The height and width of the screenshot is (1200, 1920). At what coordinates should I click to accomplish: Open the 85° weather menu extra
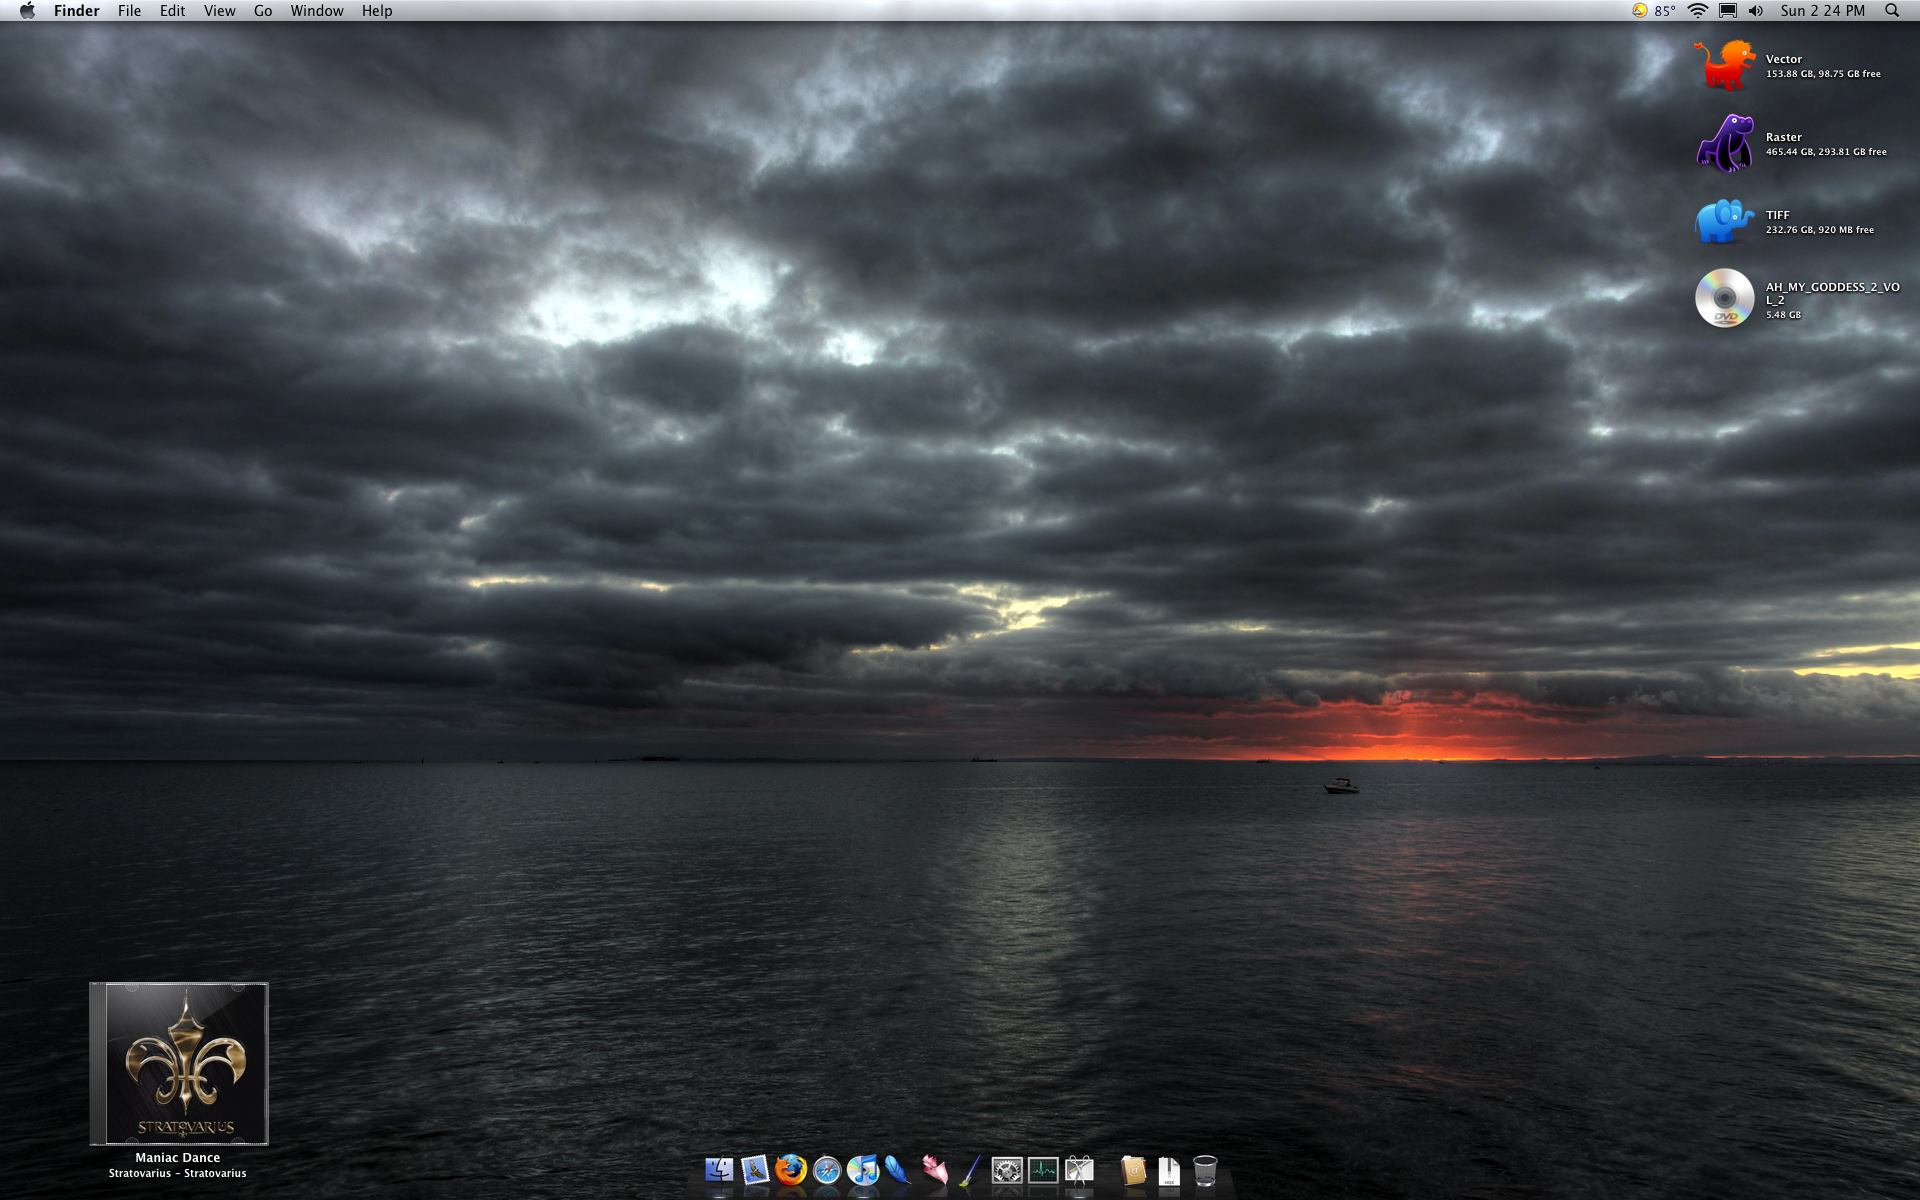pos(1653,11)
